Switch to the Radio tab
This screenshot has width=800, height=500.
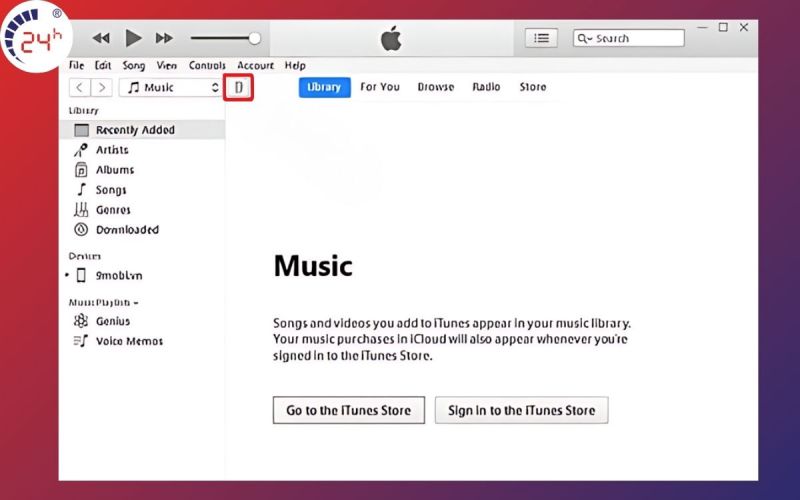click(486, 87)
